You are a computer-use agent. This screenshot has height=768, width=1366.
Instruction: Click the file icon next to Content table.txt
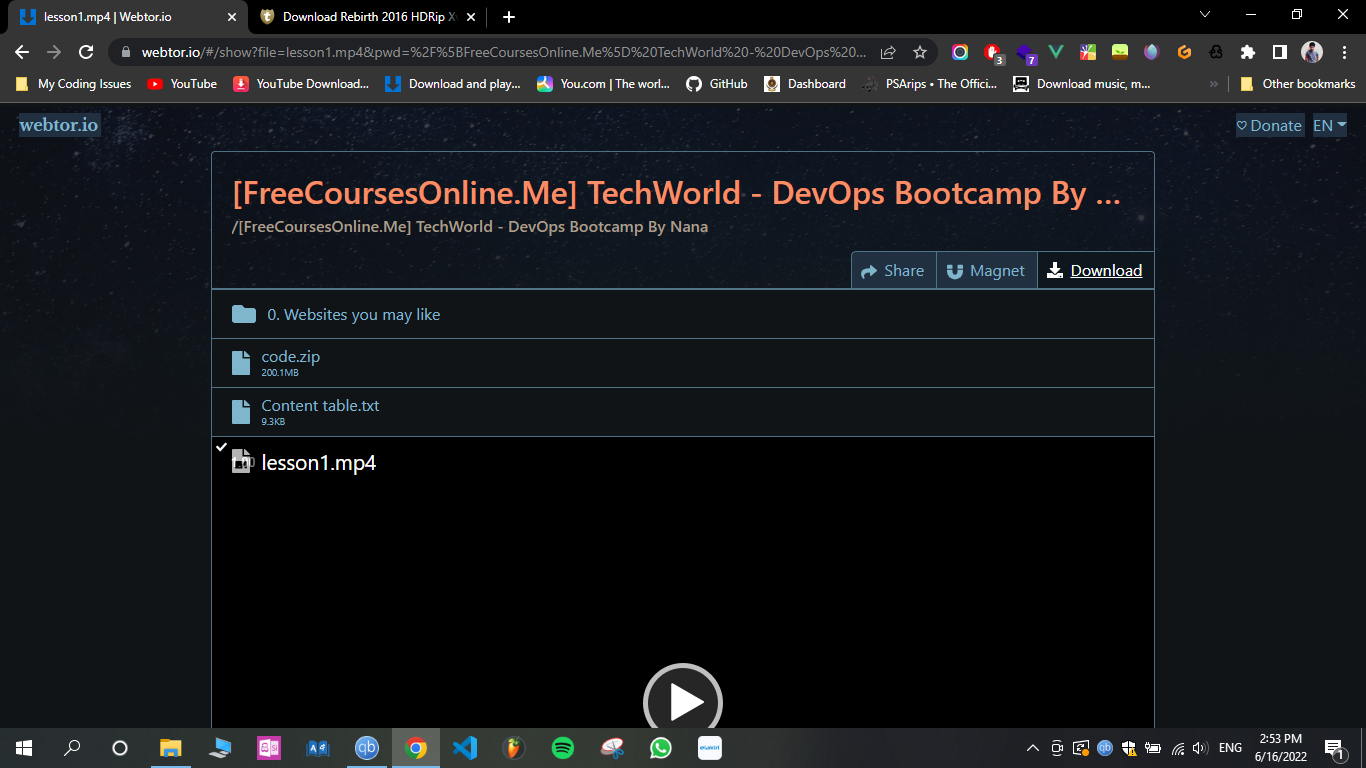[241, 411]
